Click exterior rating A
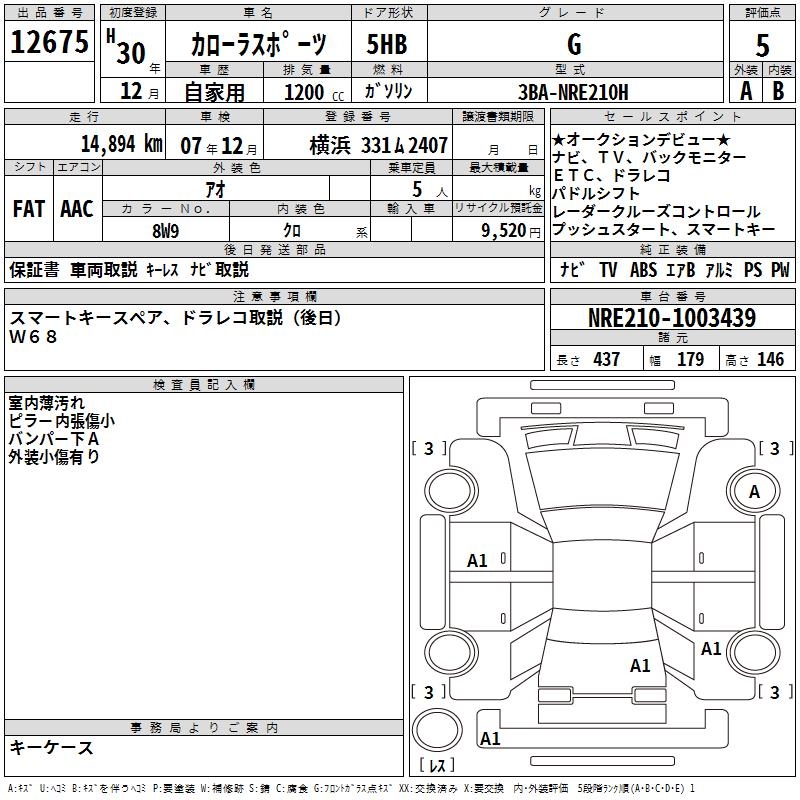This screenshot has width=800, height=800. point(746,91)
